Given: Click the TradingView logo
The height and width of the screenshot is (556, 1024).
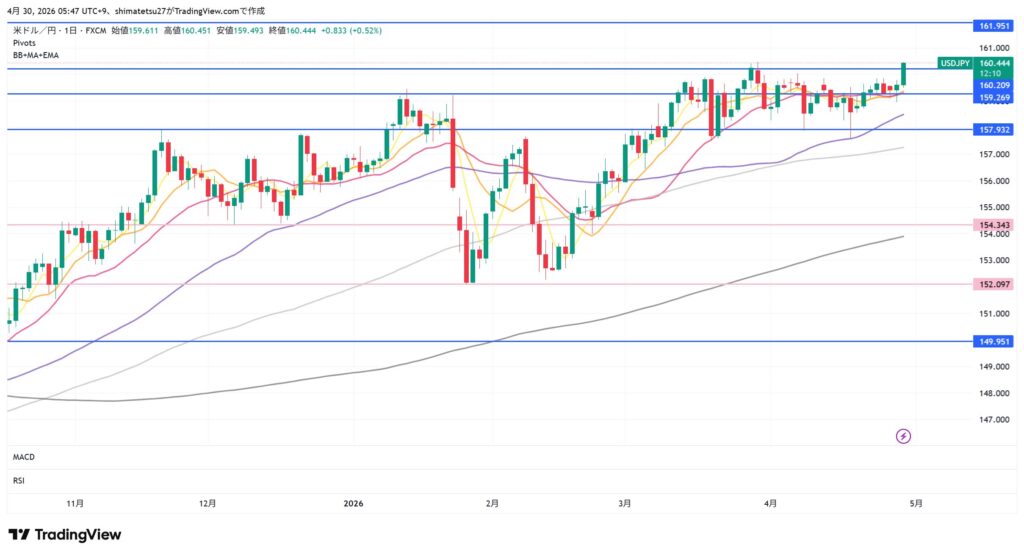Looking at the screenshot, I should pyautogui.click(x=65, y=535).
